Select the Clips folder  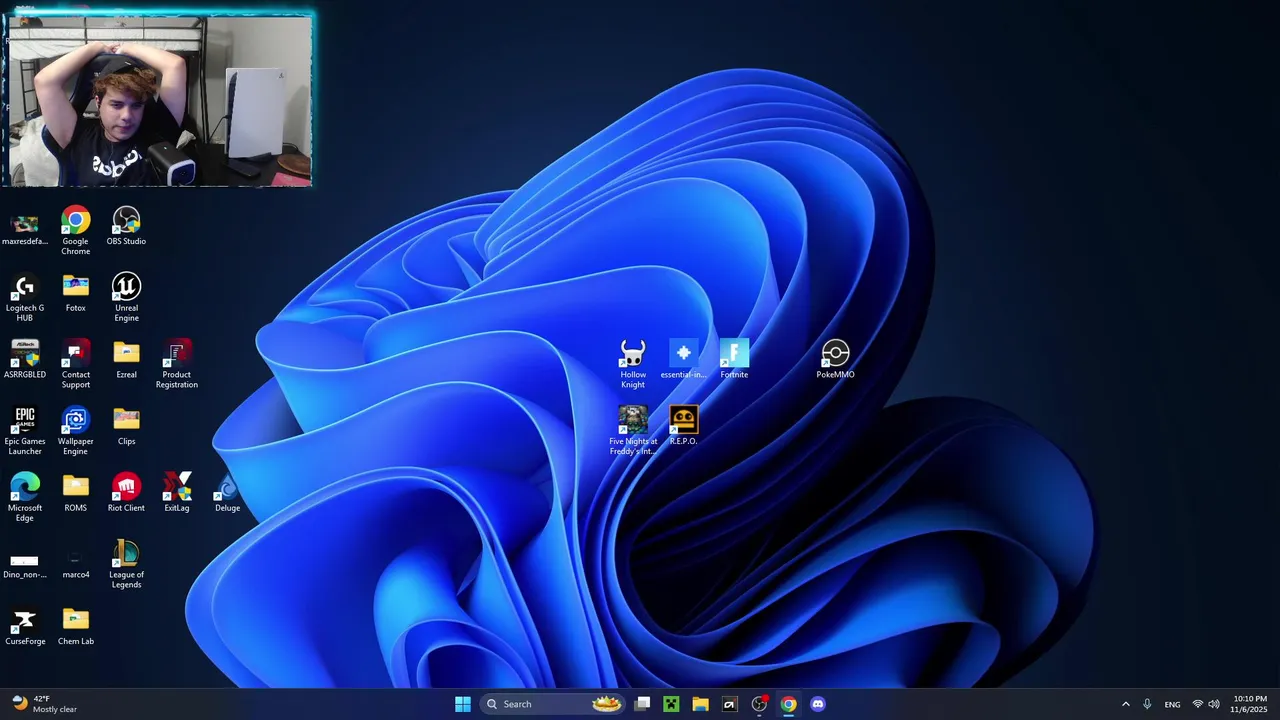tap(126, 426)
